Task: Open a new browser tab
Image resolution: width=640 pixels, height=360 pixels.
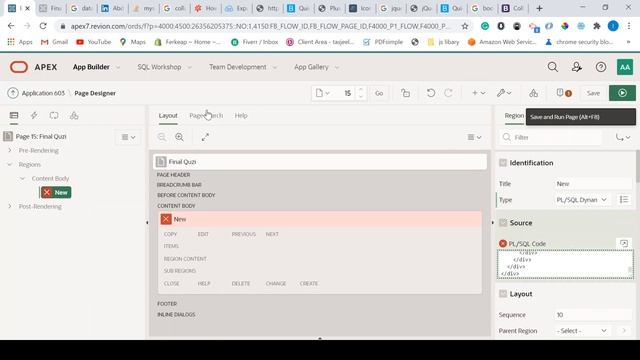Action: (539, 8)
